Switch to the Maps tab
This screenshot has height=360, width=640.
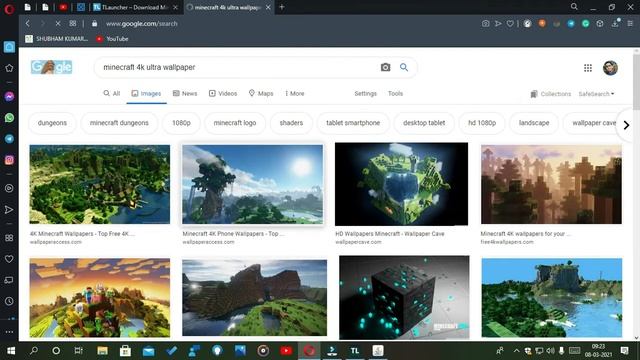pyautogui.click(x=261, y=93)
